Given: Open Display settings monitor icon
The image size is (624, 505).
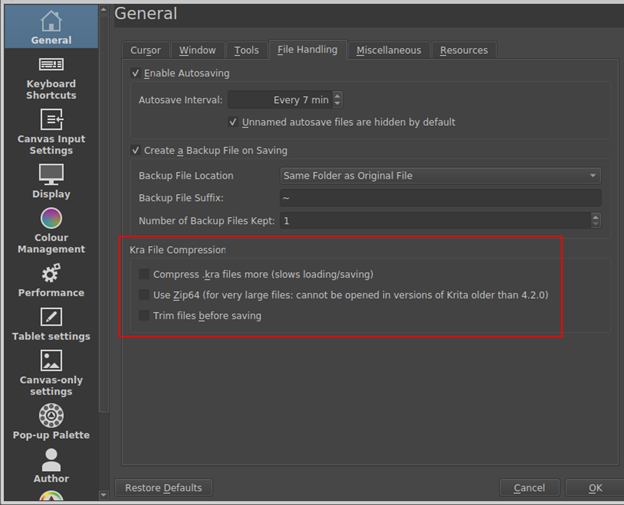Looking at the screenshot, I should 51,174.
